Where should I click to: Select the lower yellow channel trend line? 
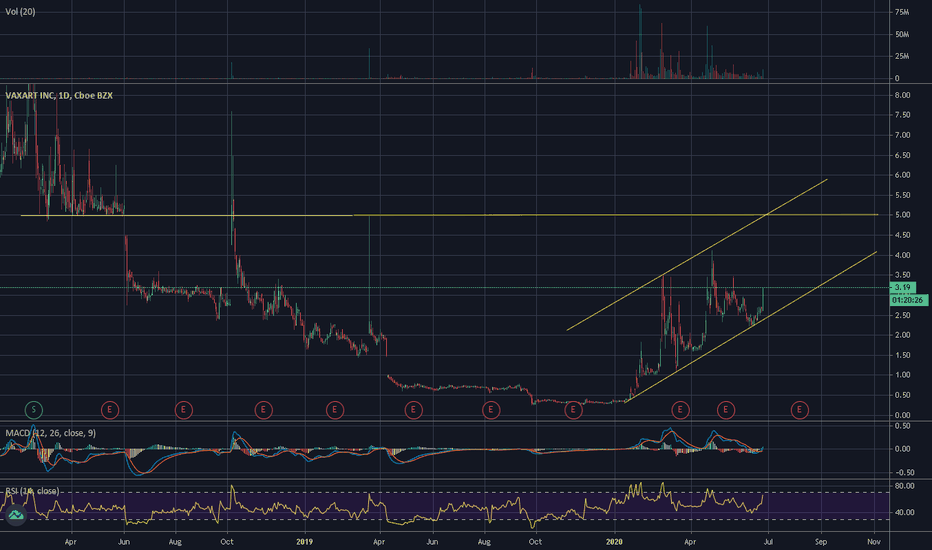point(751,327)
